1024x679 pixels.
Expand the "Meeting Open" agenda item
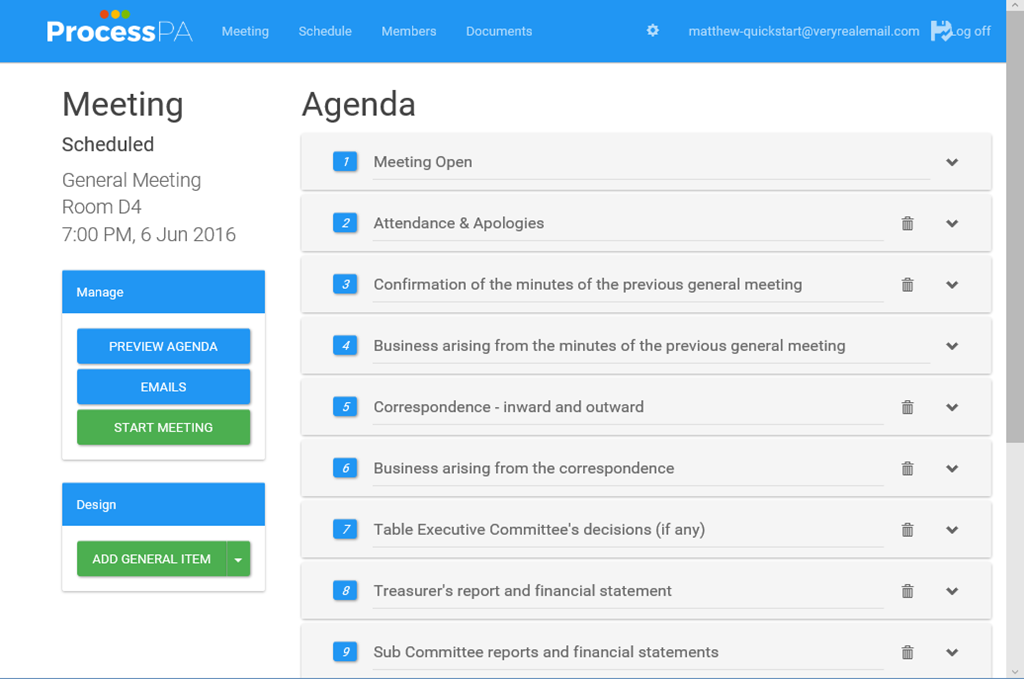[x=952, y=162]
